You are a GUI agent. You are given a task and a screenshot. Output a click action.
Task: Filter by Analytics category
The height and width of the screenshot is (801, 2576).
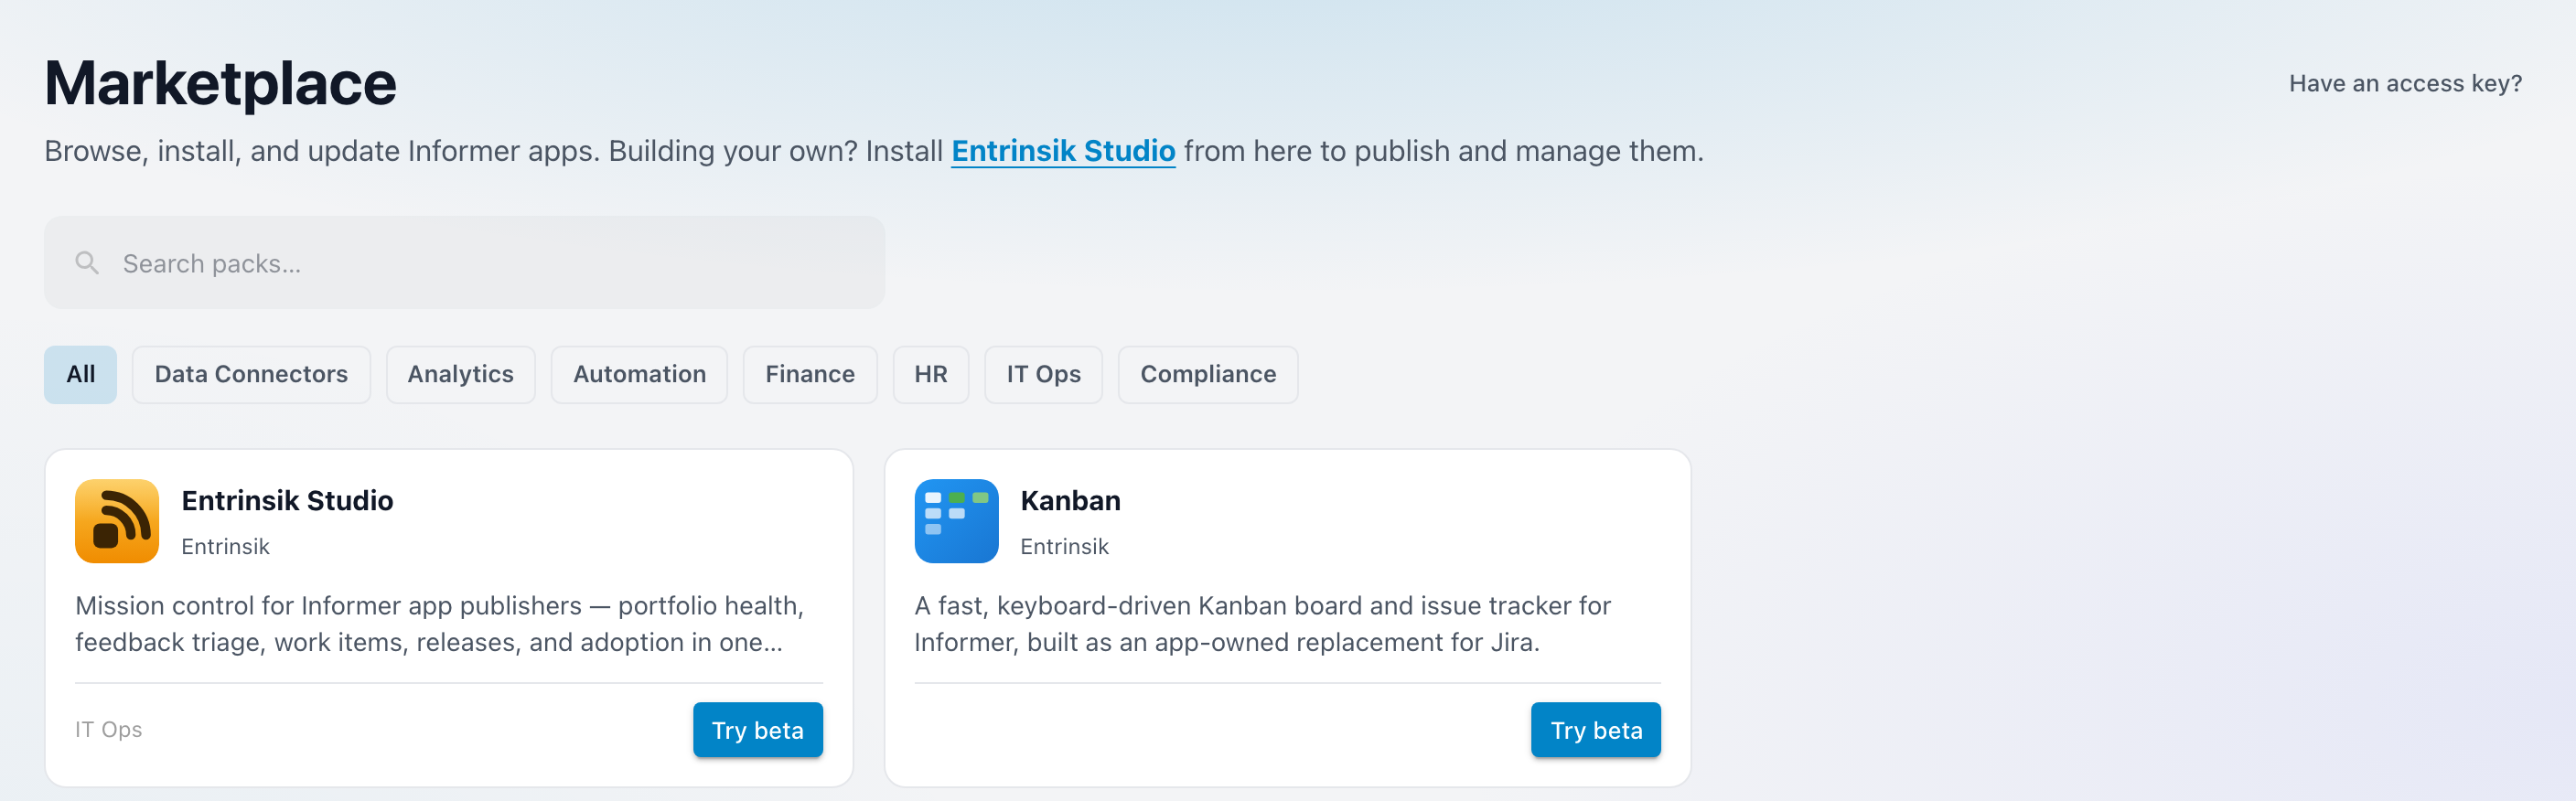point(460,374)
